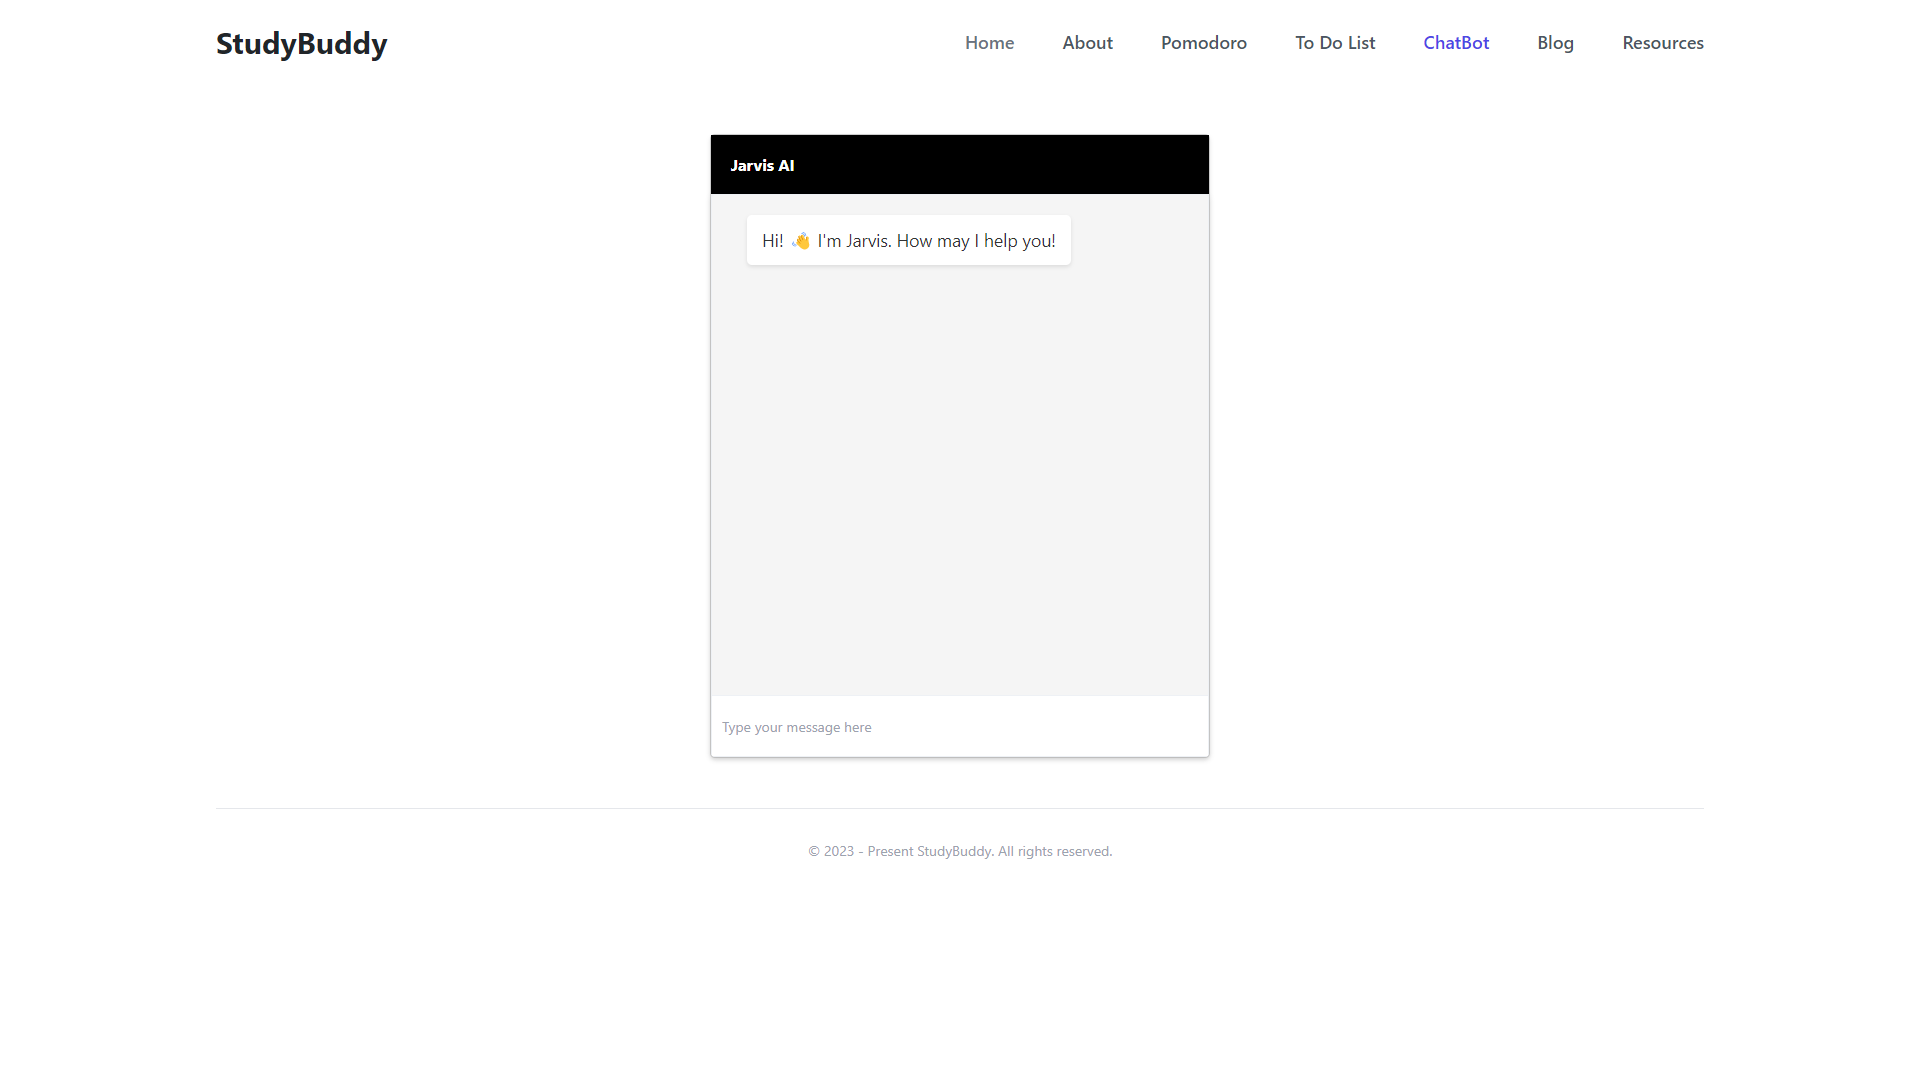Click the Jarvis AI chat title

(x=762, y=166)
